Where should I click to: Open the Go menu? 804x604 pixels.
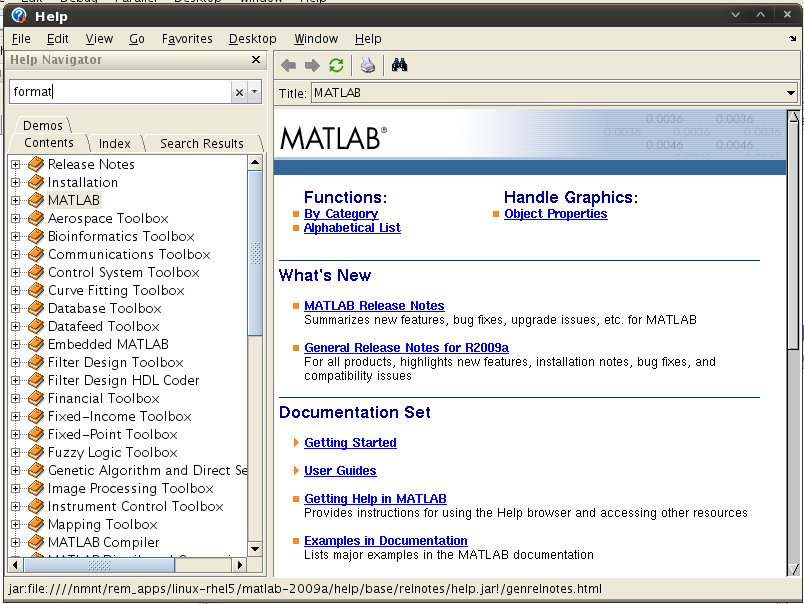point(136,39)
